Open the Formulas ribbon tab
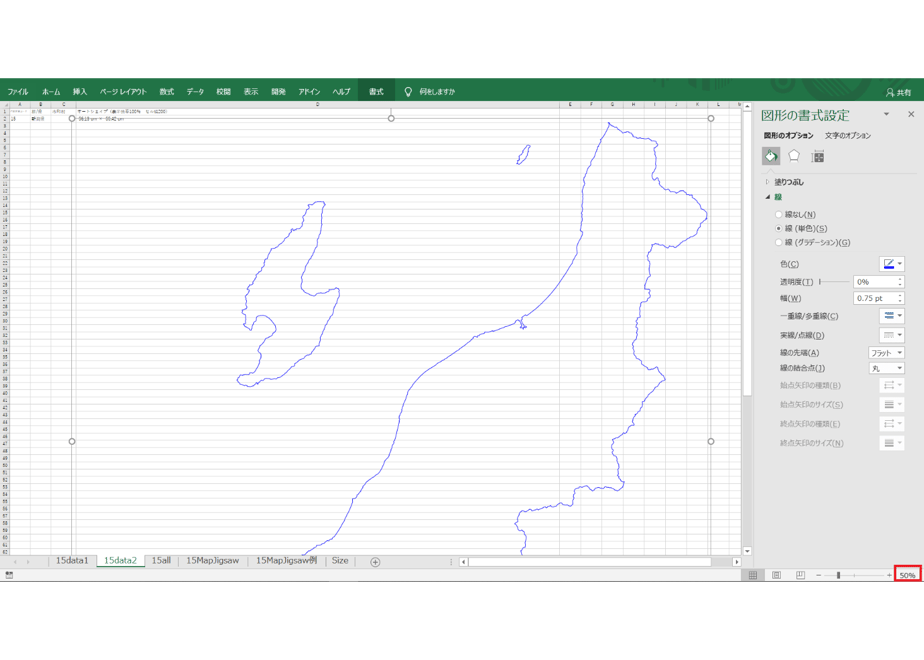This screenshot has width=924, height=660. point(167,92)
